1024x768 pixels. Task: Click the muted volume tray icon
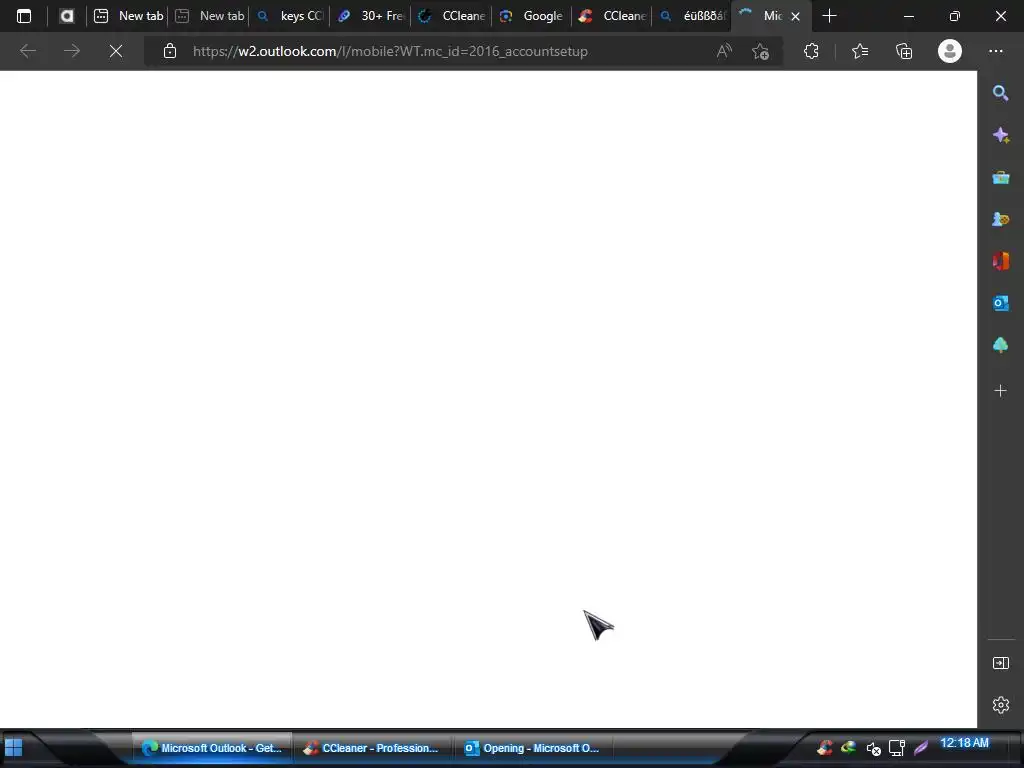click(x=873, y=748)
